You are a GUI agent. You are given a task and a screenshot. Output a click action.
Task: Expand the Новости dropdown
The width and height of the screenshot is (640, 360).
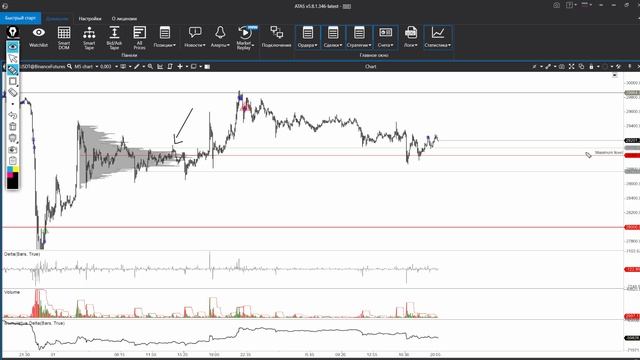pyautogui.click(x=195, y=38)
